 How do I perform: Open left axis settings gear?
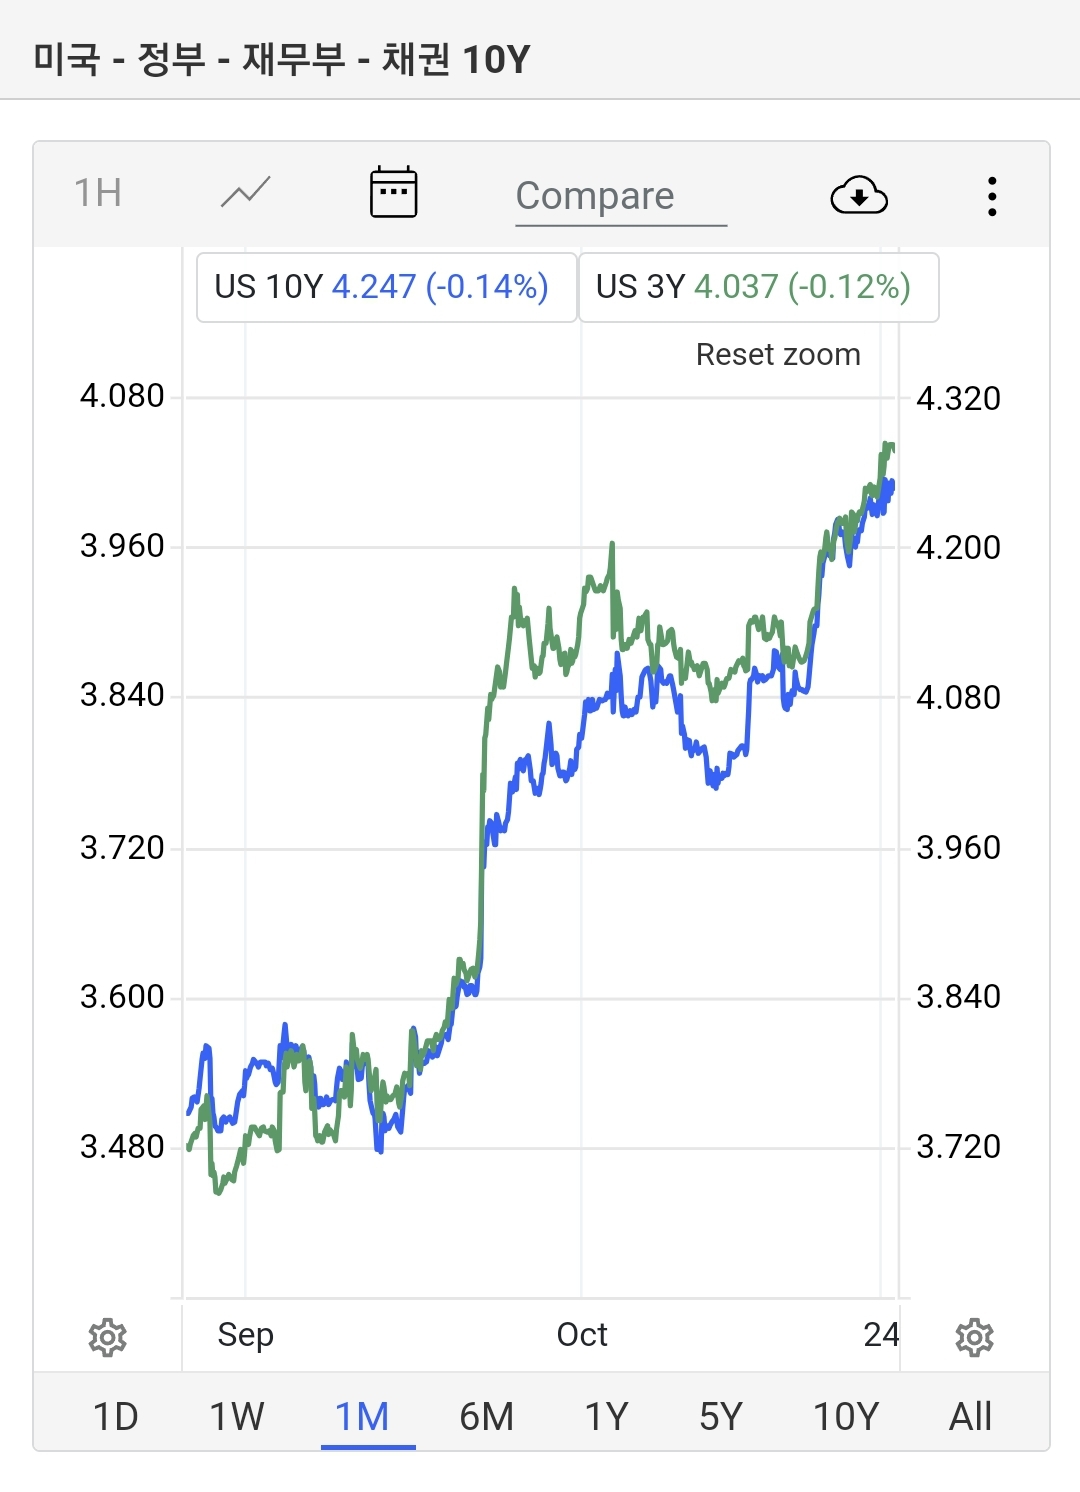click(108, 1337)
